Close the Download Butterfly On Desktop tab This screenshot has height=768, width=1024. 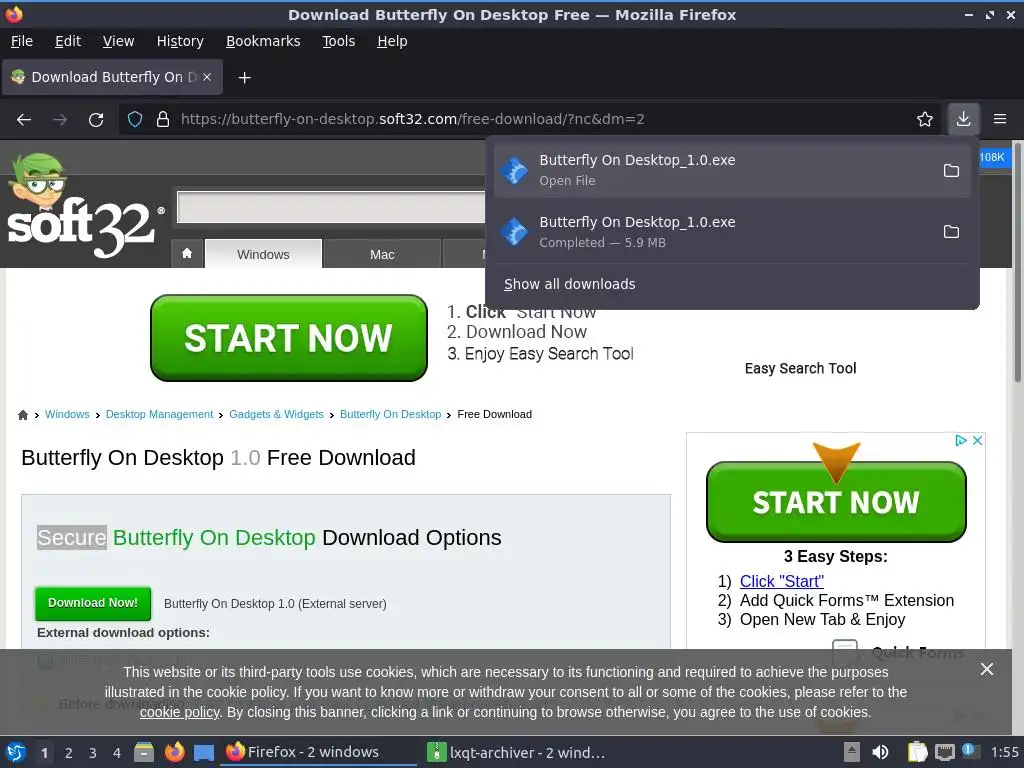point(206,77)
